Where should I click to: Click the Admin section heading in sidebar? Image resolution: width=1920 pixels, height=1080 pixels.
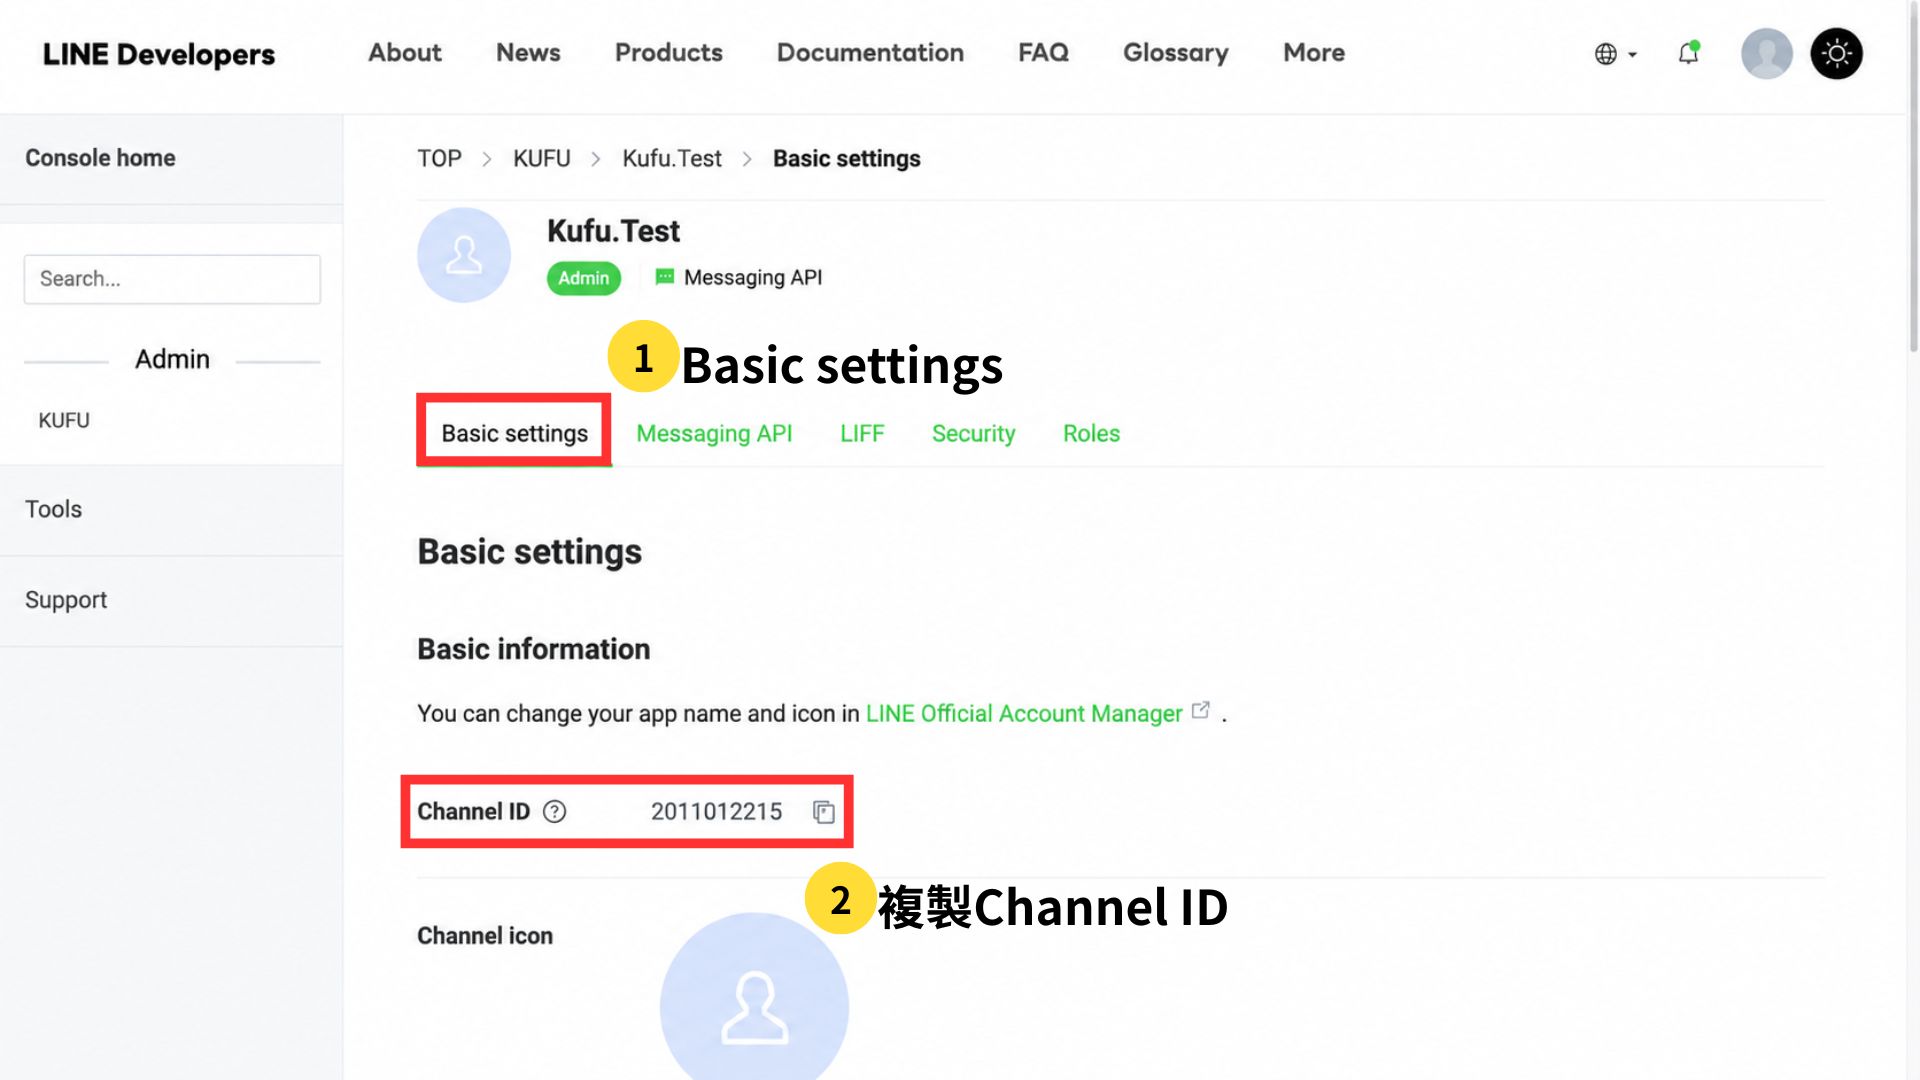[172, 359]
